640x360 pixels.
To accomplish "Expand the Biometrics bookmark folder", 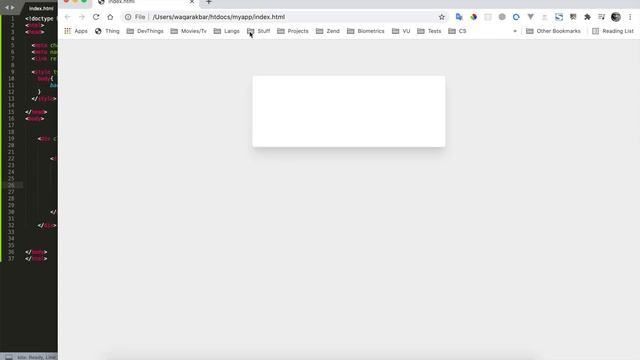I will (366, 31).
